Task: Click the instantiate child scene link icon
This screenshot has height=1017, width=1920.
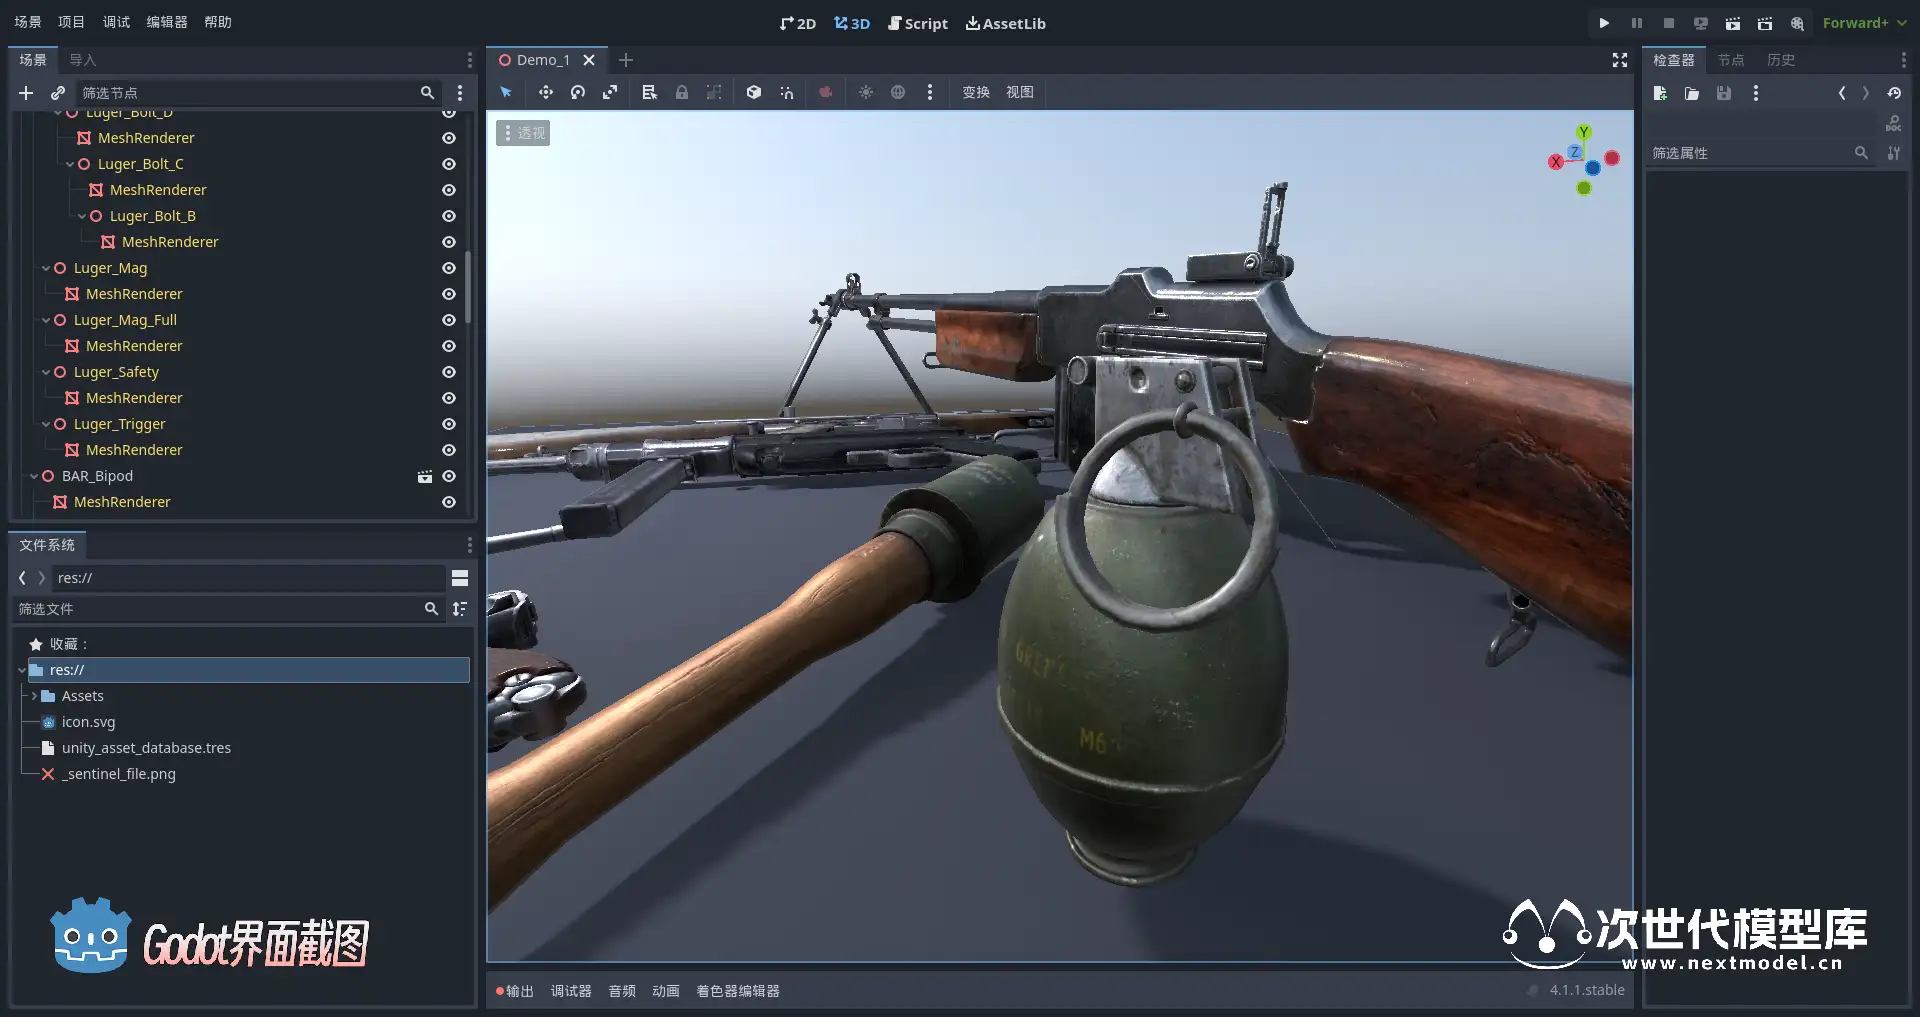Action: 58,93
